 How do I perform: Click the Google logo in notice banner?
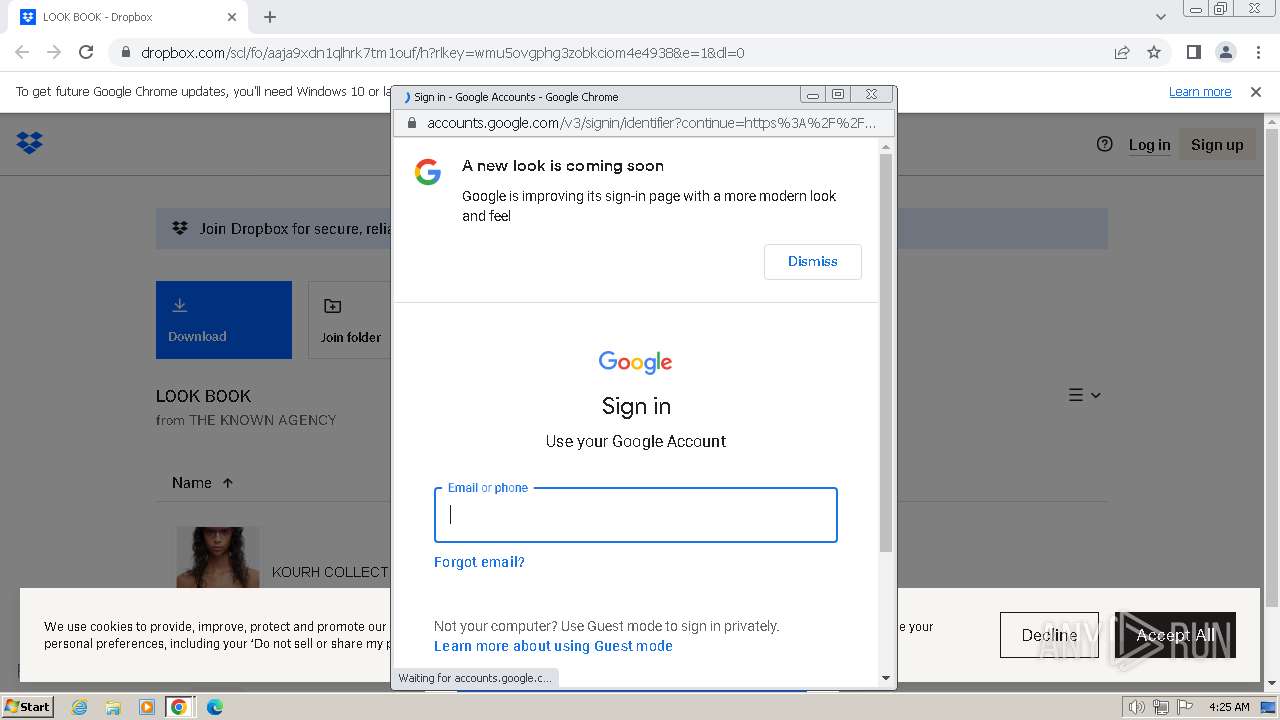pos(428,172)
